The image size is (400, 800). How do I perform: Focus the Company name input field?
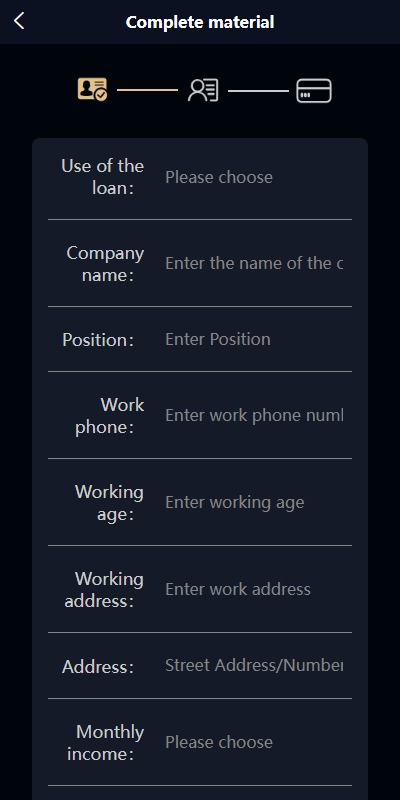[x=254, y=263]
